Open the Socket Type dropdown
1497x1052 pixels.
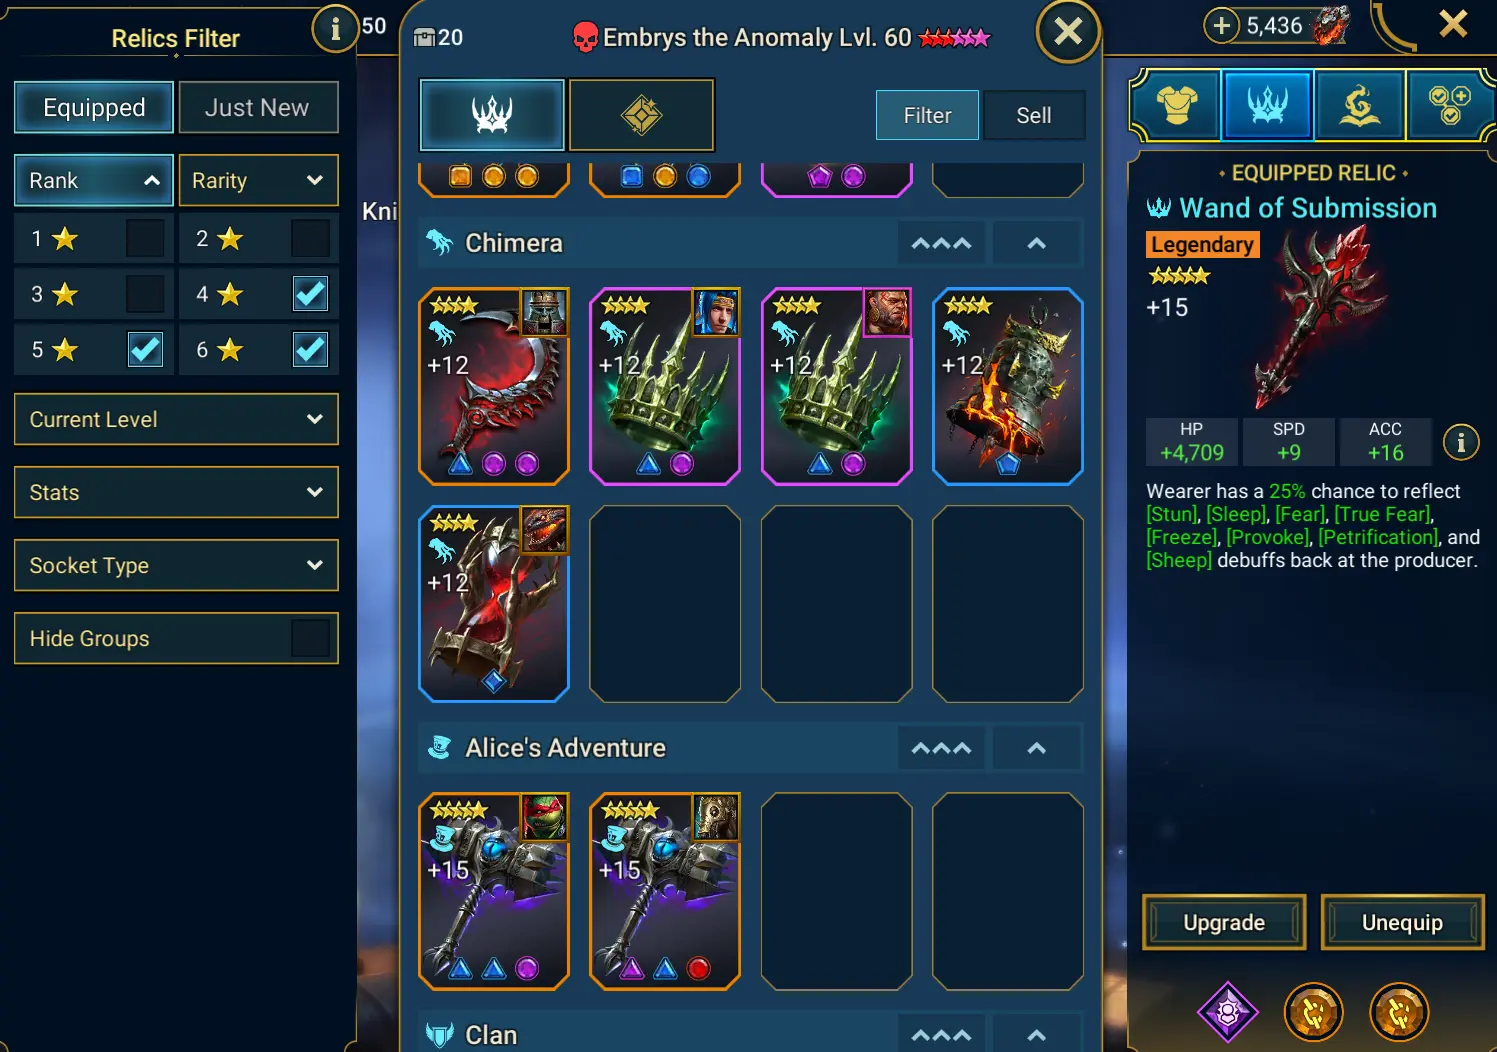(176, 565)
